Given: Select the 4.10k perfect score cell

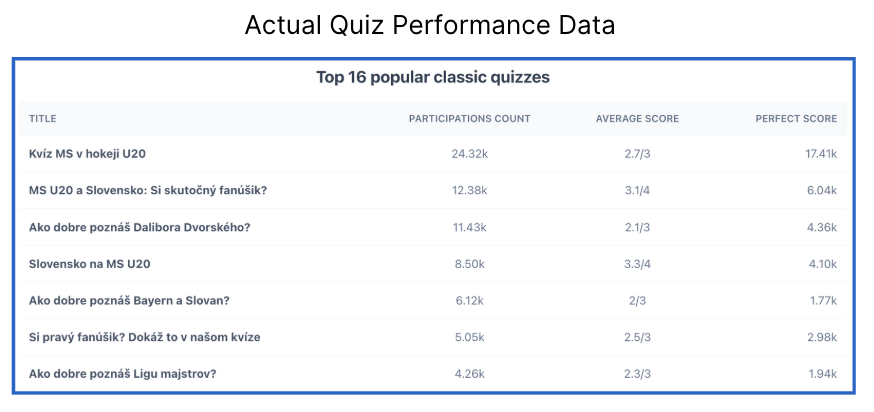Looking at the screenshot, I should click(x=822, y=264).
